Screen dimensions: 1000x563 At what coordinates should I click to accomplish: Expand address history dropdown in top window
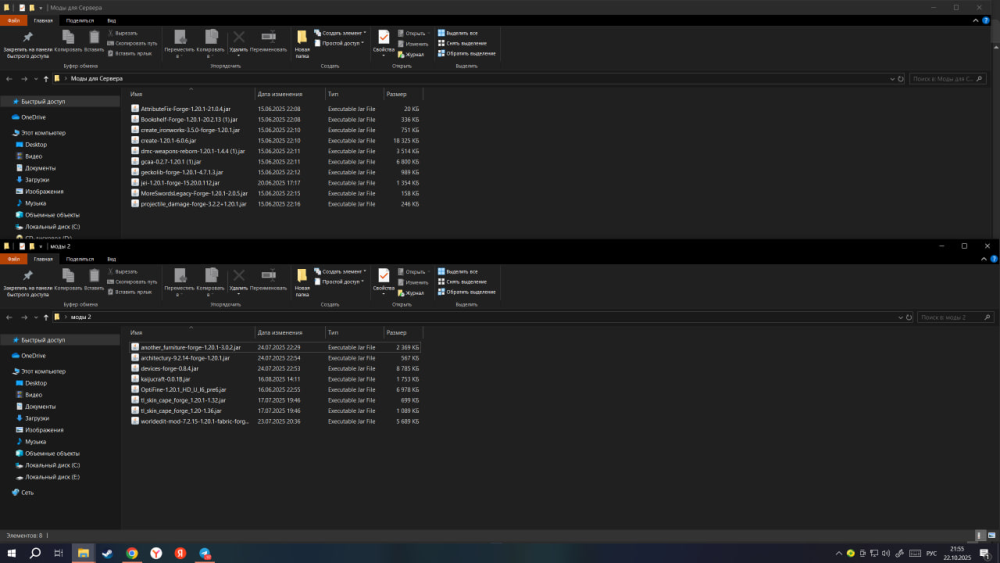pyautogui.click(x=892, y=79)
